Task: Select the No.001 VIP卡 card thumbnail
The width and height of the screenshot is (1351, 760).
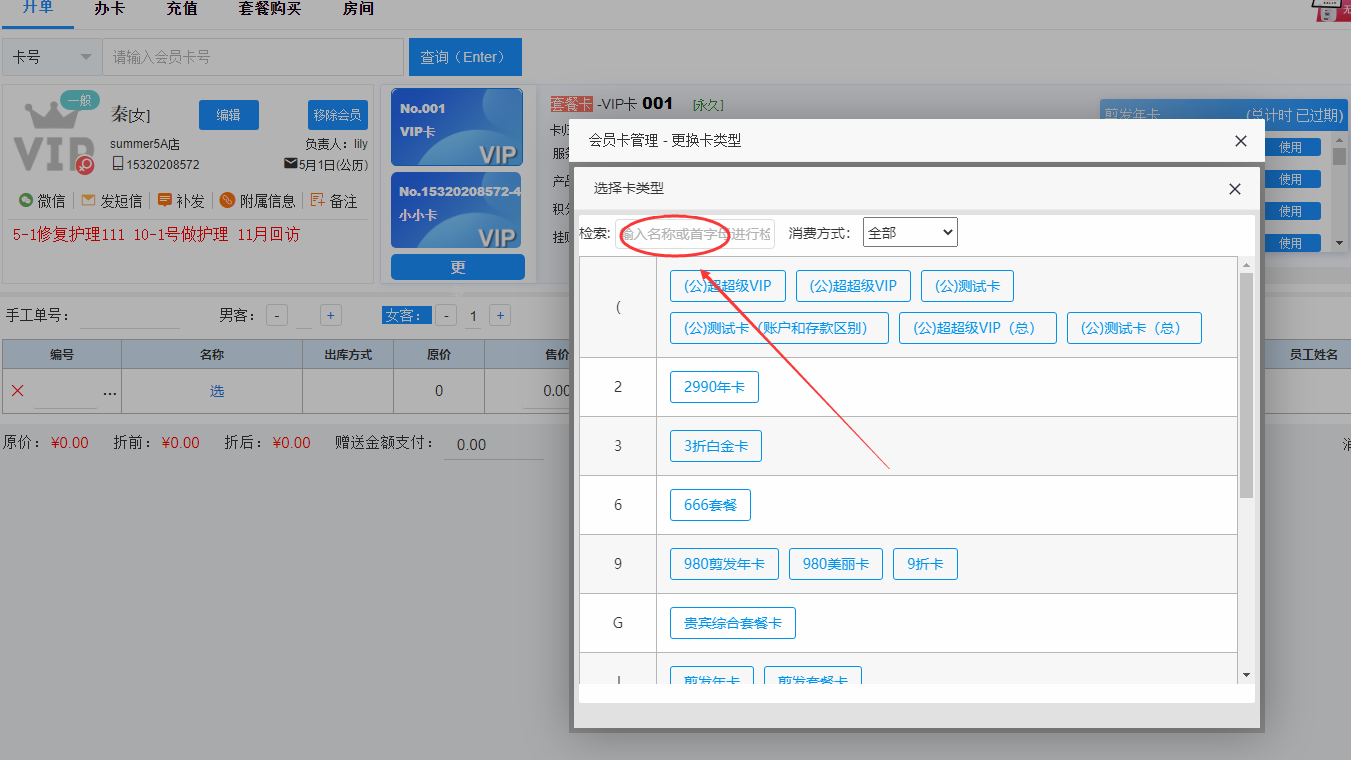Action: tap(457, 127)
